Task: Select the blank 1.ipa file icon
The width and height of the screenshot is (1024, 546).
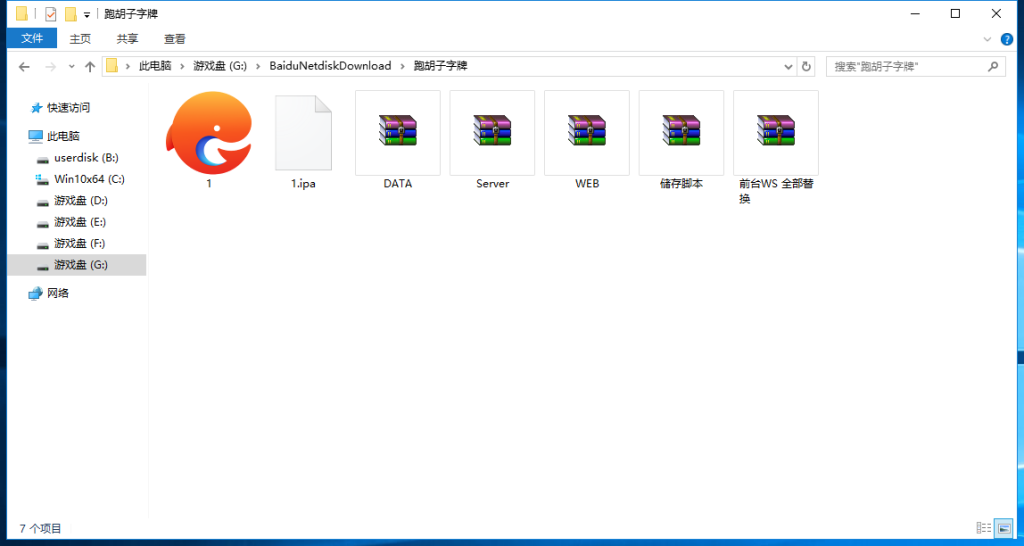Action: click(303, 133)
